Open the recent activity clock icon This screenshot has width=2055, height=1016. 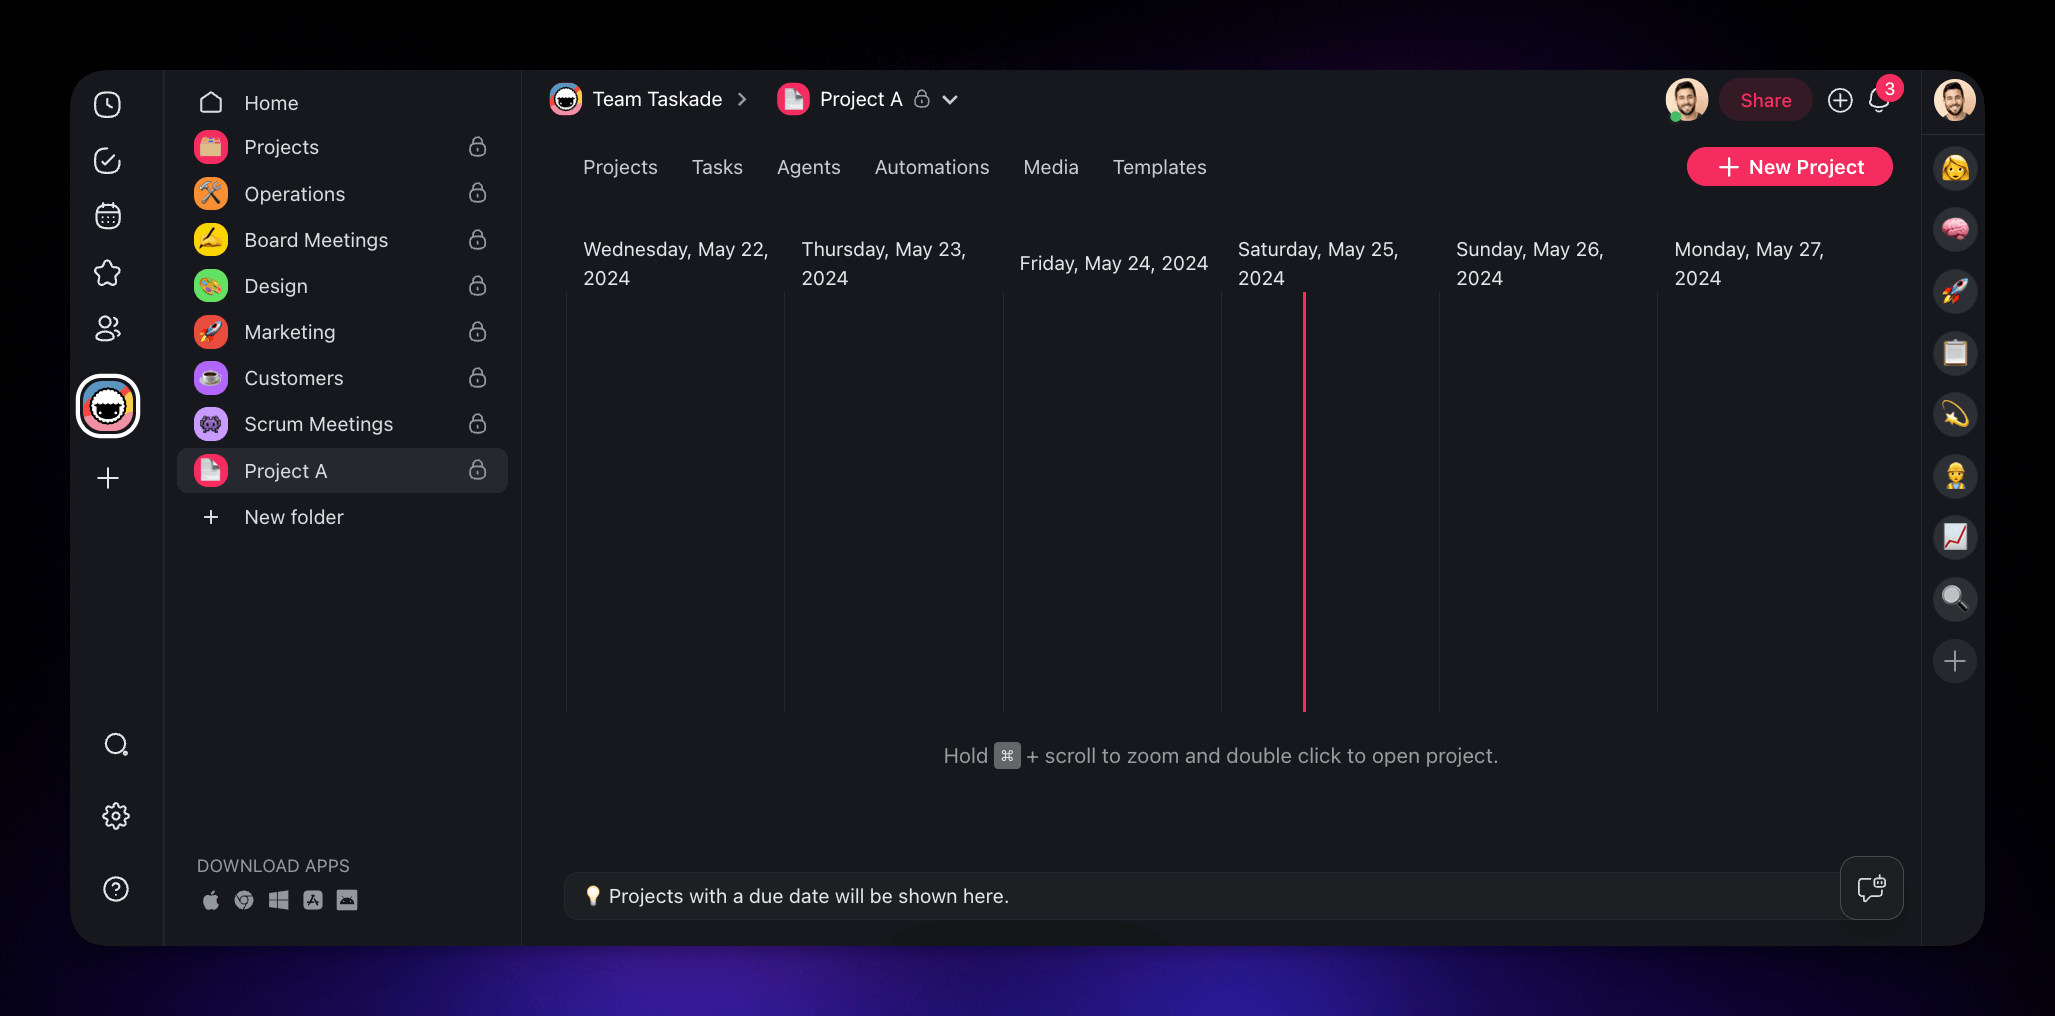pos(107,105)
